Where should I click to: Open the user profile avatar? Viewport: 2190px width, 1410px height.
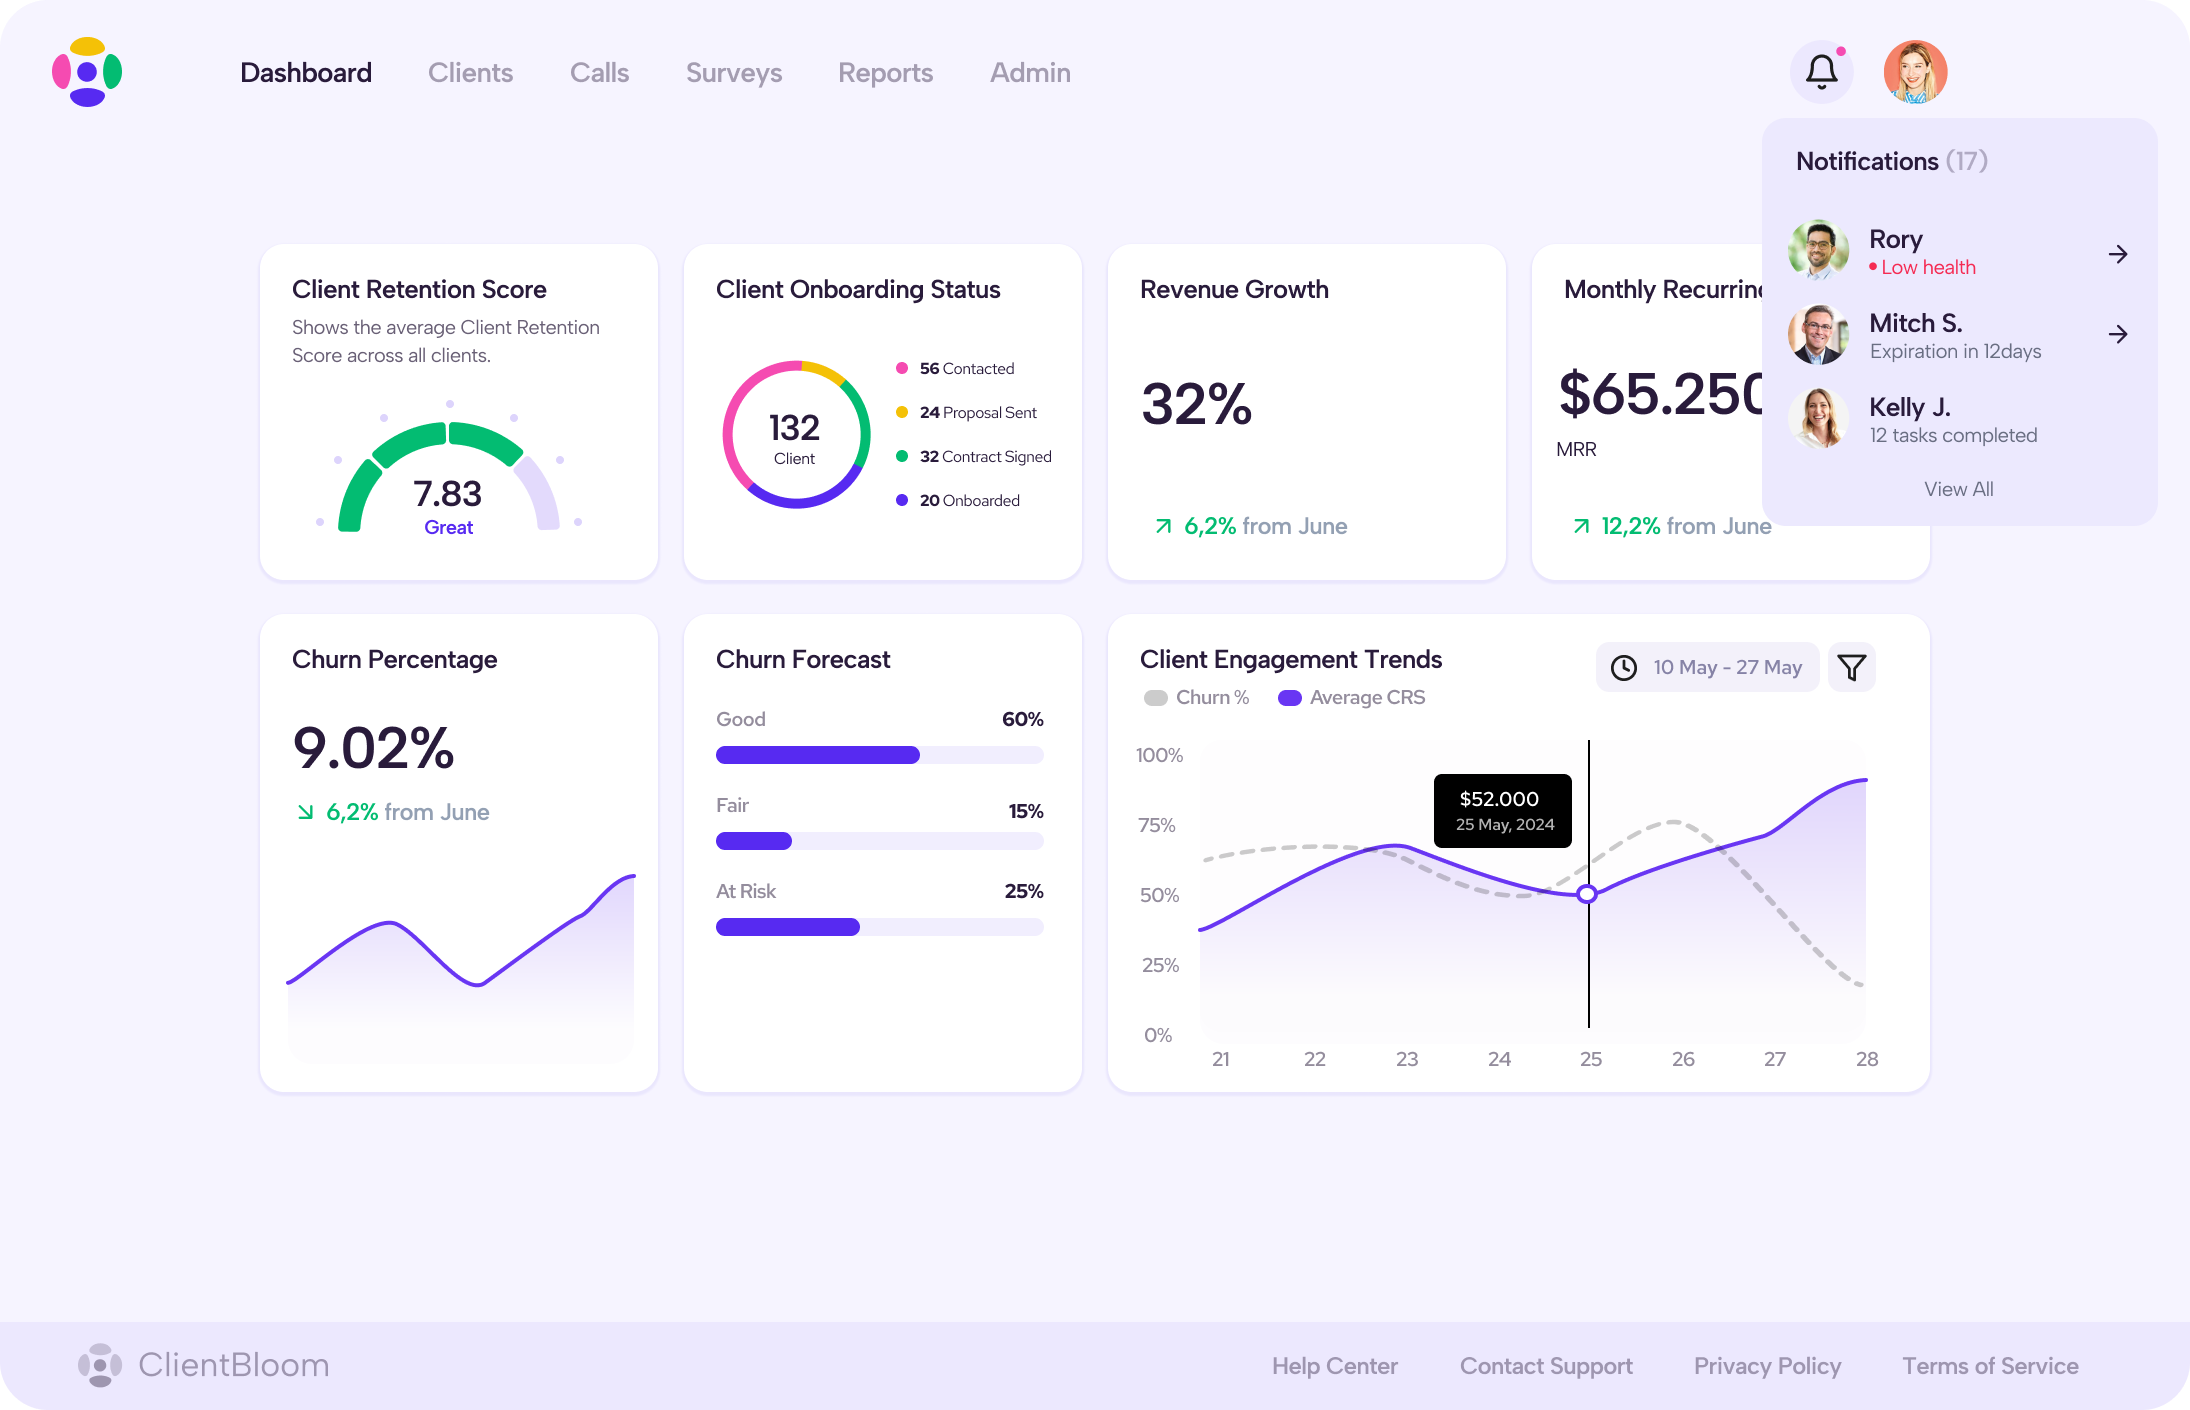1915,72
